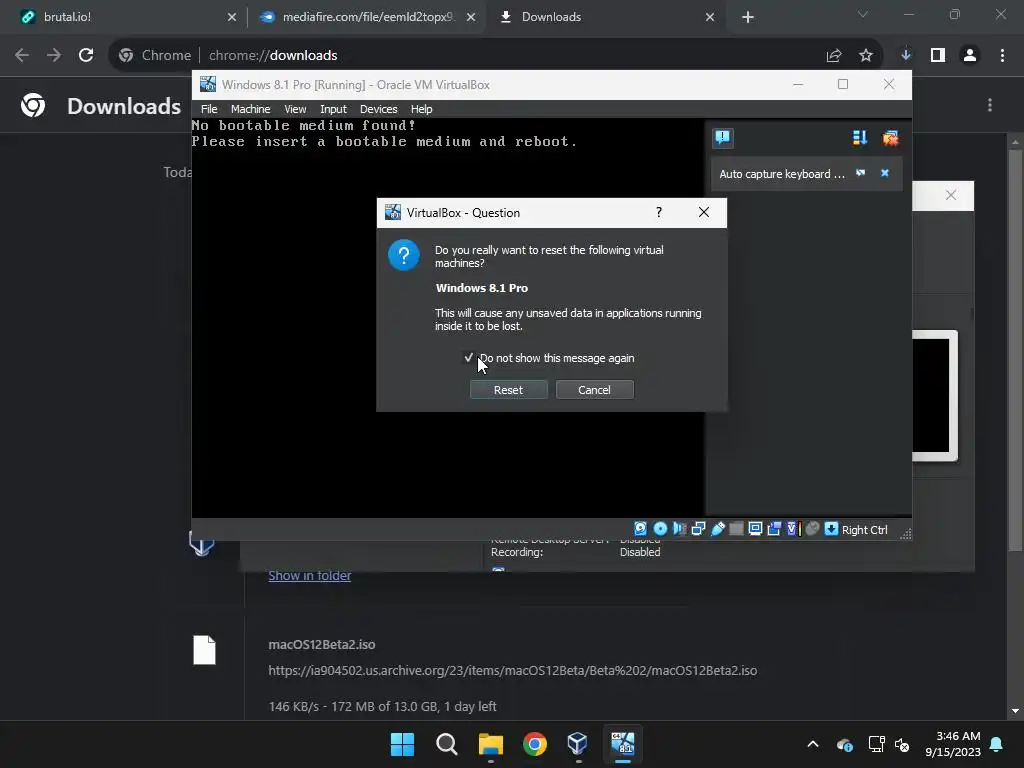The width and height of the screenshot is (1024, 768).
Task: Expand the Auto capture keyboard notification details
Action: 861,173
